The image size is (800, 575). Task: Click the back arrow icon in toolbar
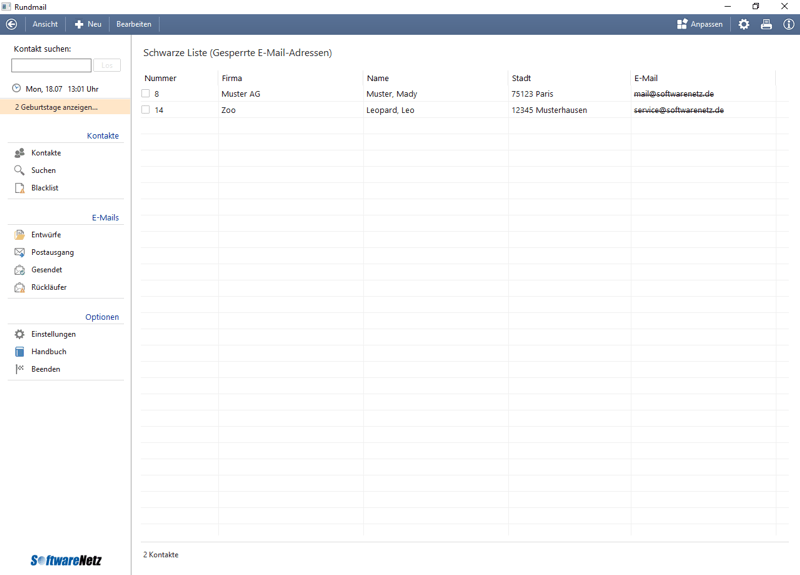pos(12,24)
